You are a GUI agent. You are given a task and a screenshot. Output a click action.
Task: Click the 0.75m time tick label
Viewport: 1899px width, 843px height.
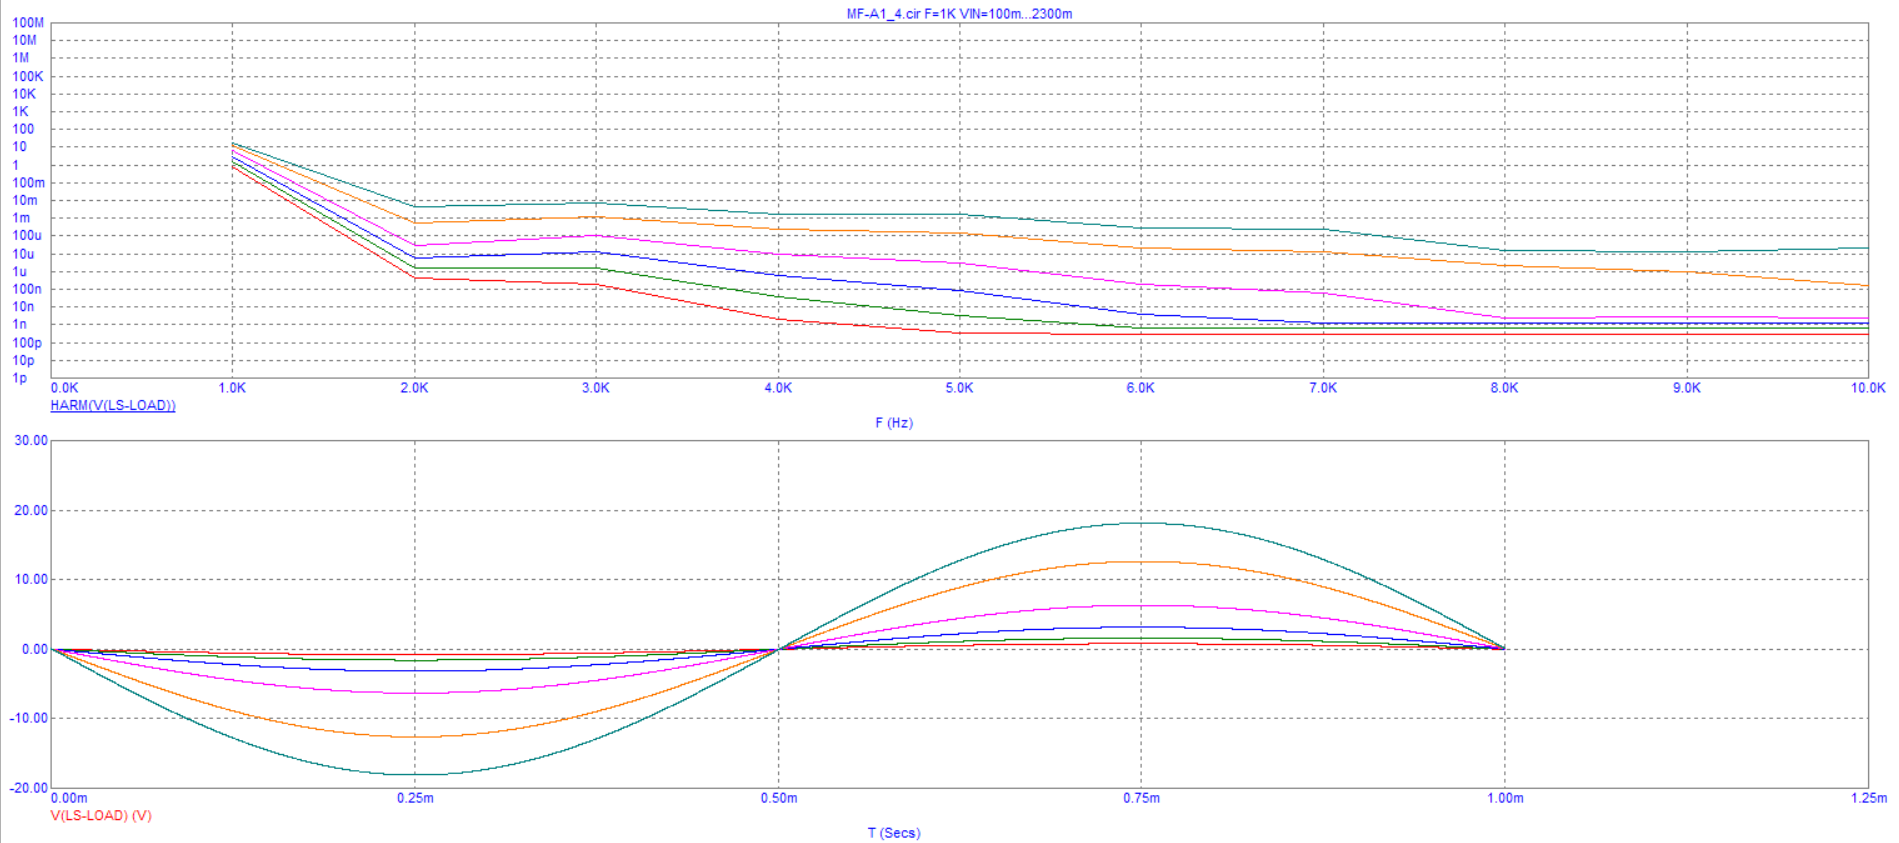click(x=1141, y=798)
